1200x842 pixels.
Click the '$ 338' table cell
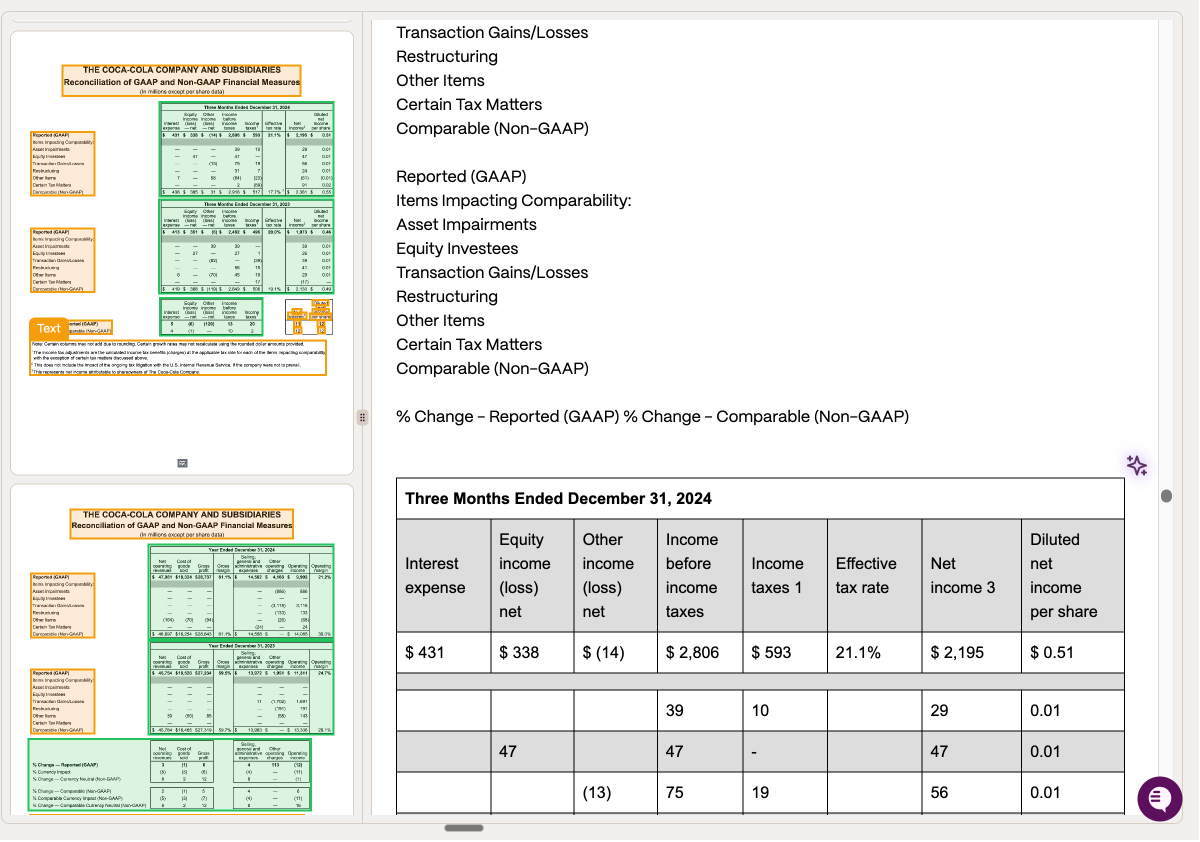click(532, 652)
